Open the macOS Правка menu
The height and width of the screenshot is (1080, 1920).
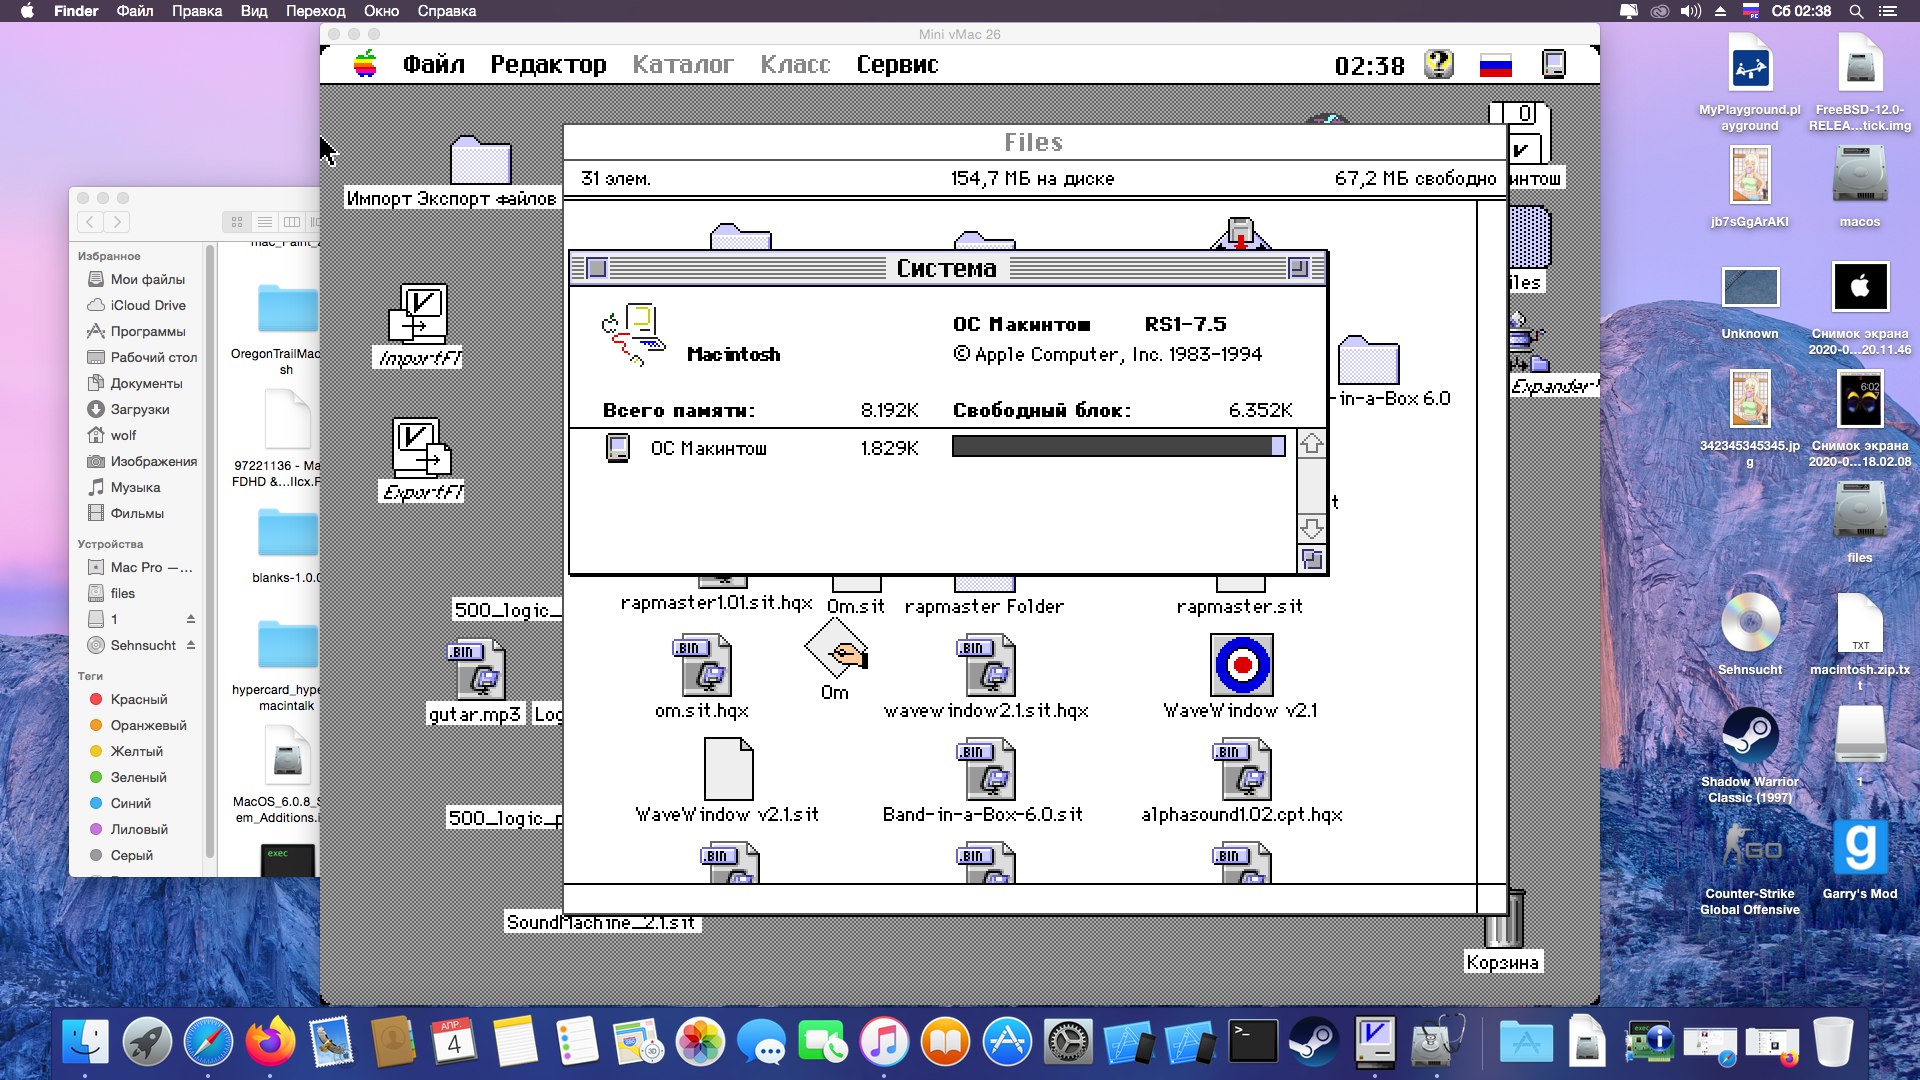point(197,11)
